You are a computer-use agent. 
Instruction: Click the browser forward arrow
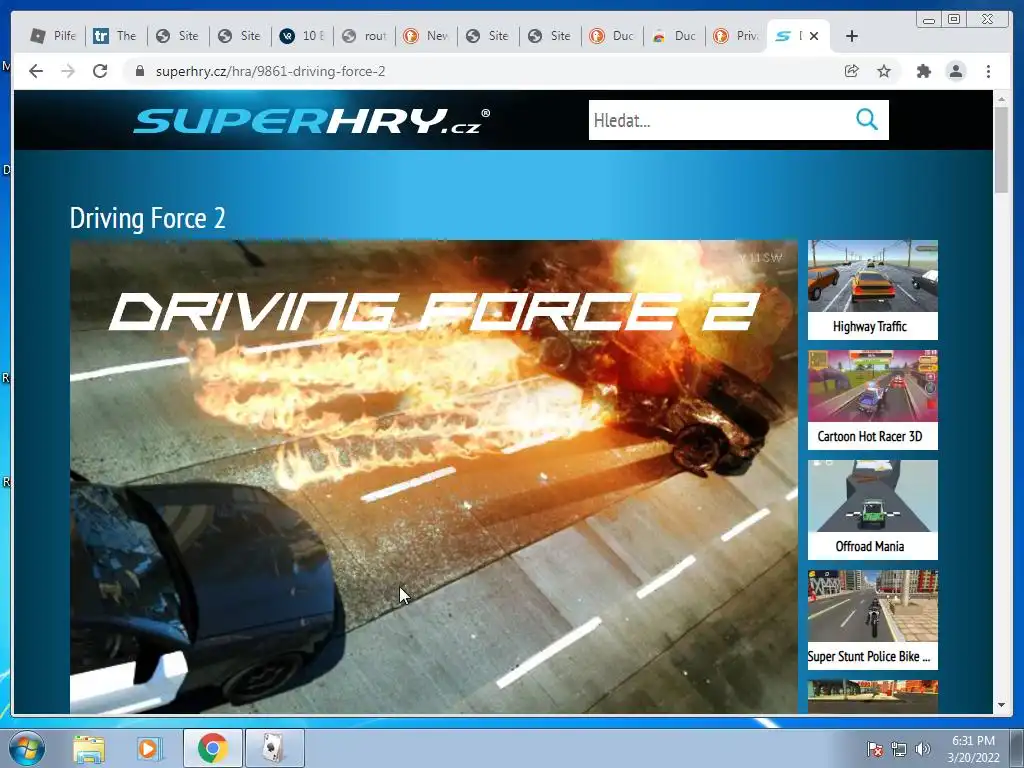(x=68, y=71)
